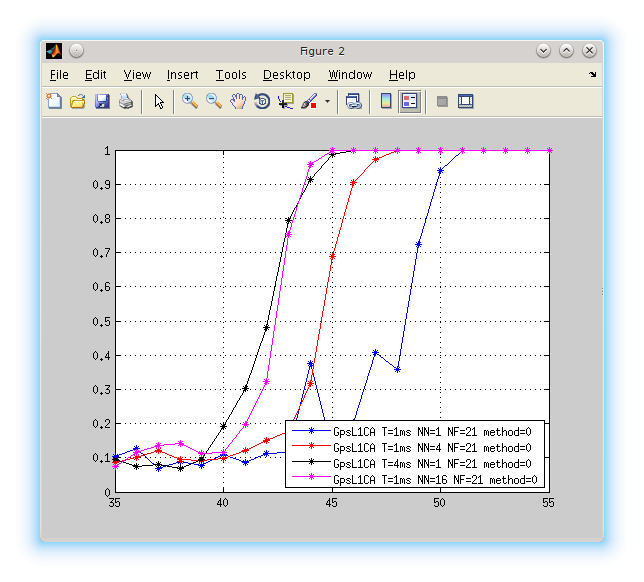Toggle the Insert Legend button
The height and width of the screenshot is (582, 644).
coord(409,101)
